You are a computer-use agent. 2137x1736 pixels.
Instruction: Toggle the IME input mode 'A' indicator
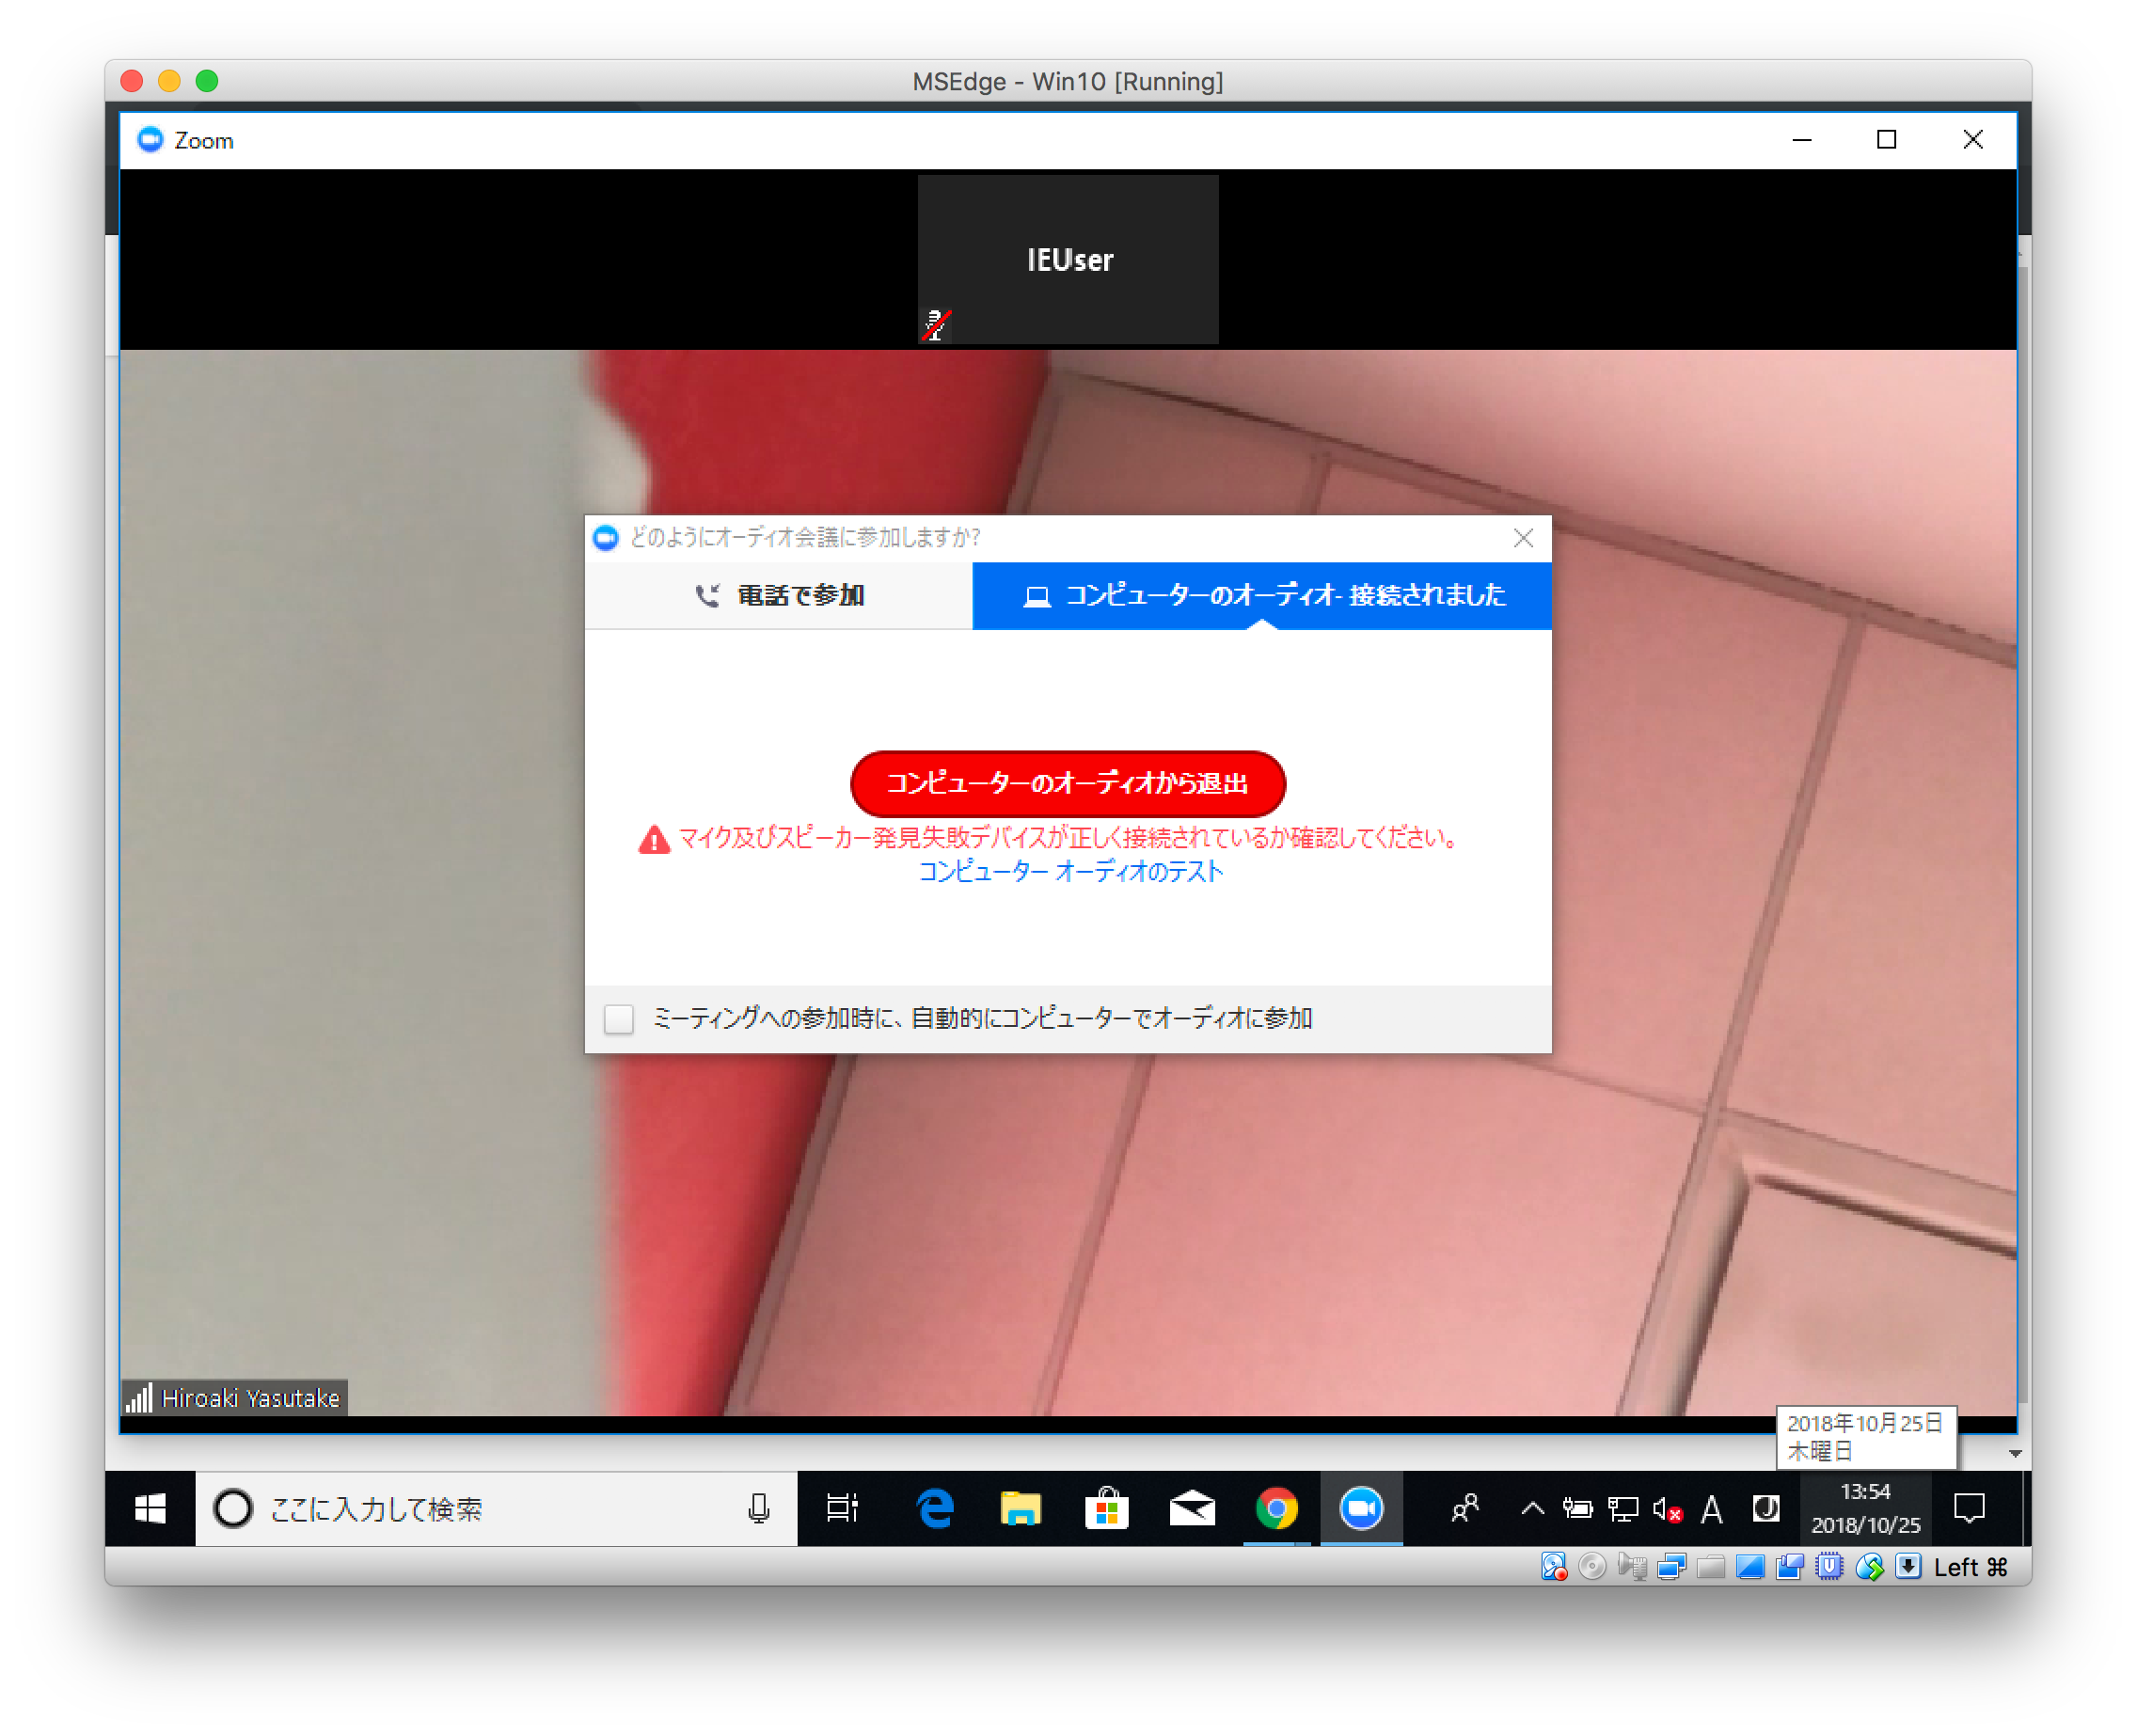[x=1711, y=1509]
